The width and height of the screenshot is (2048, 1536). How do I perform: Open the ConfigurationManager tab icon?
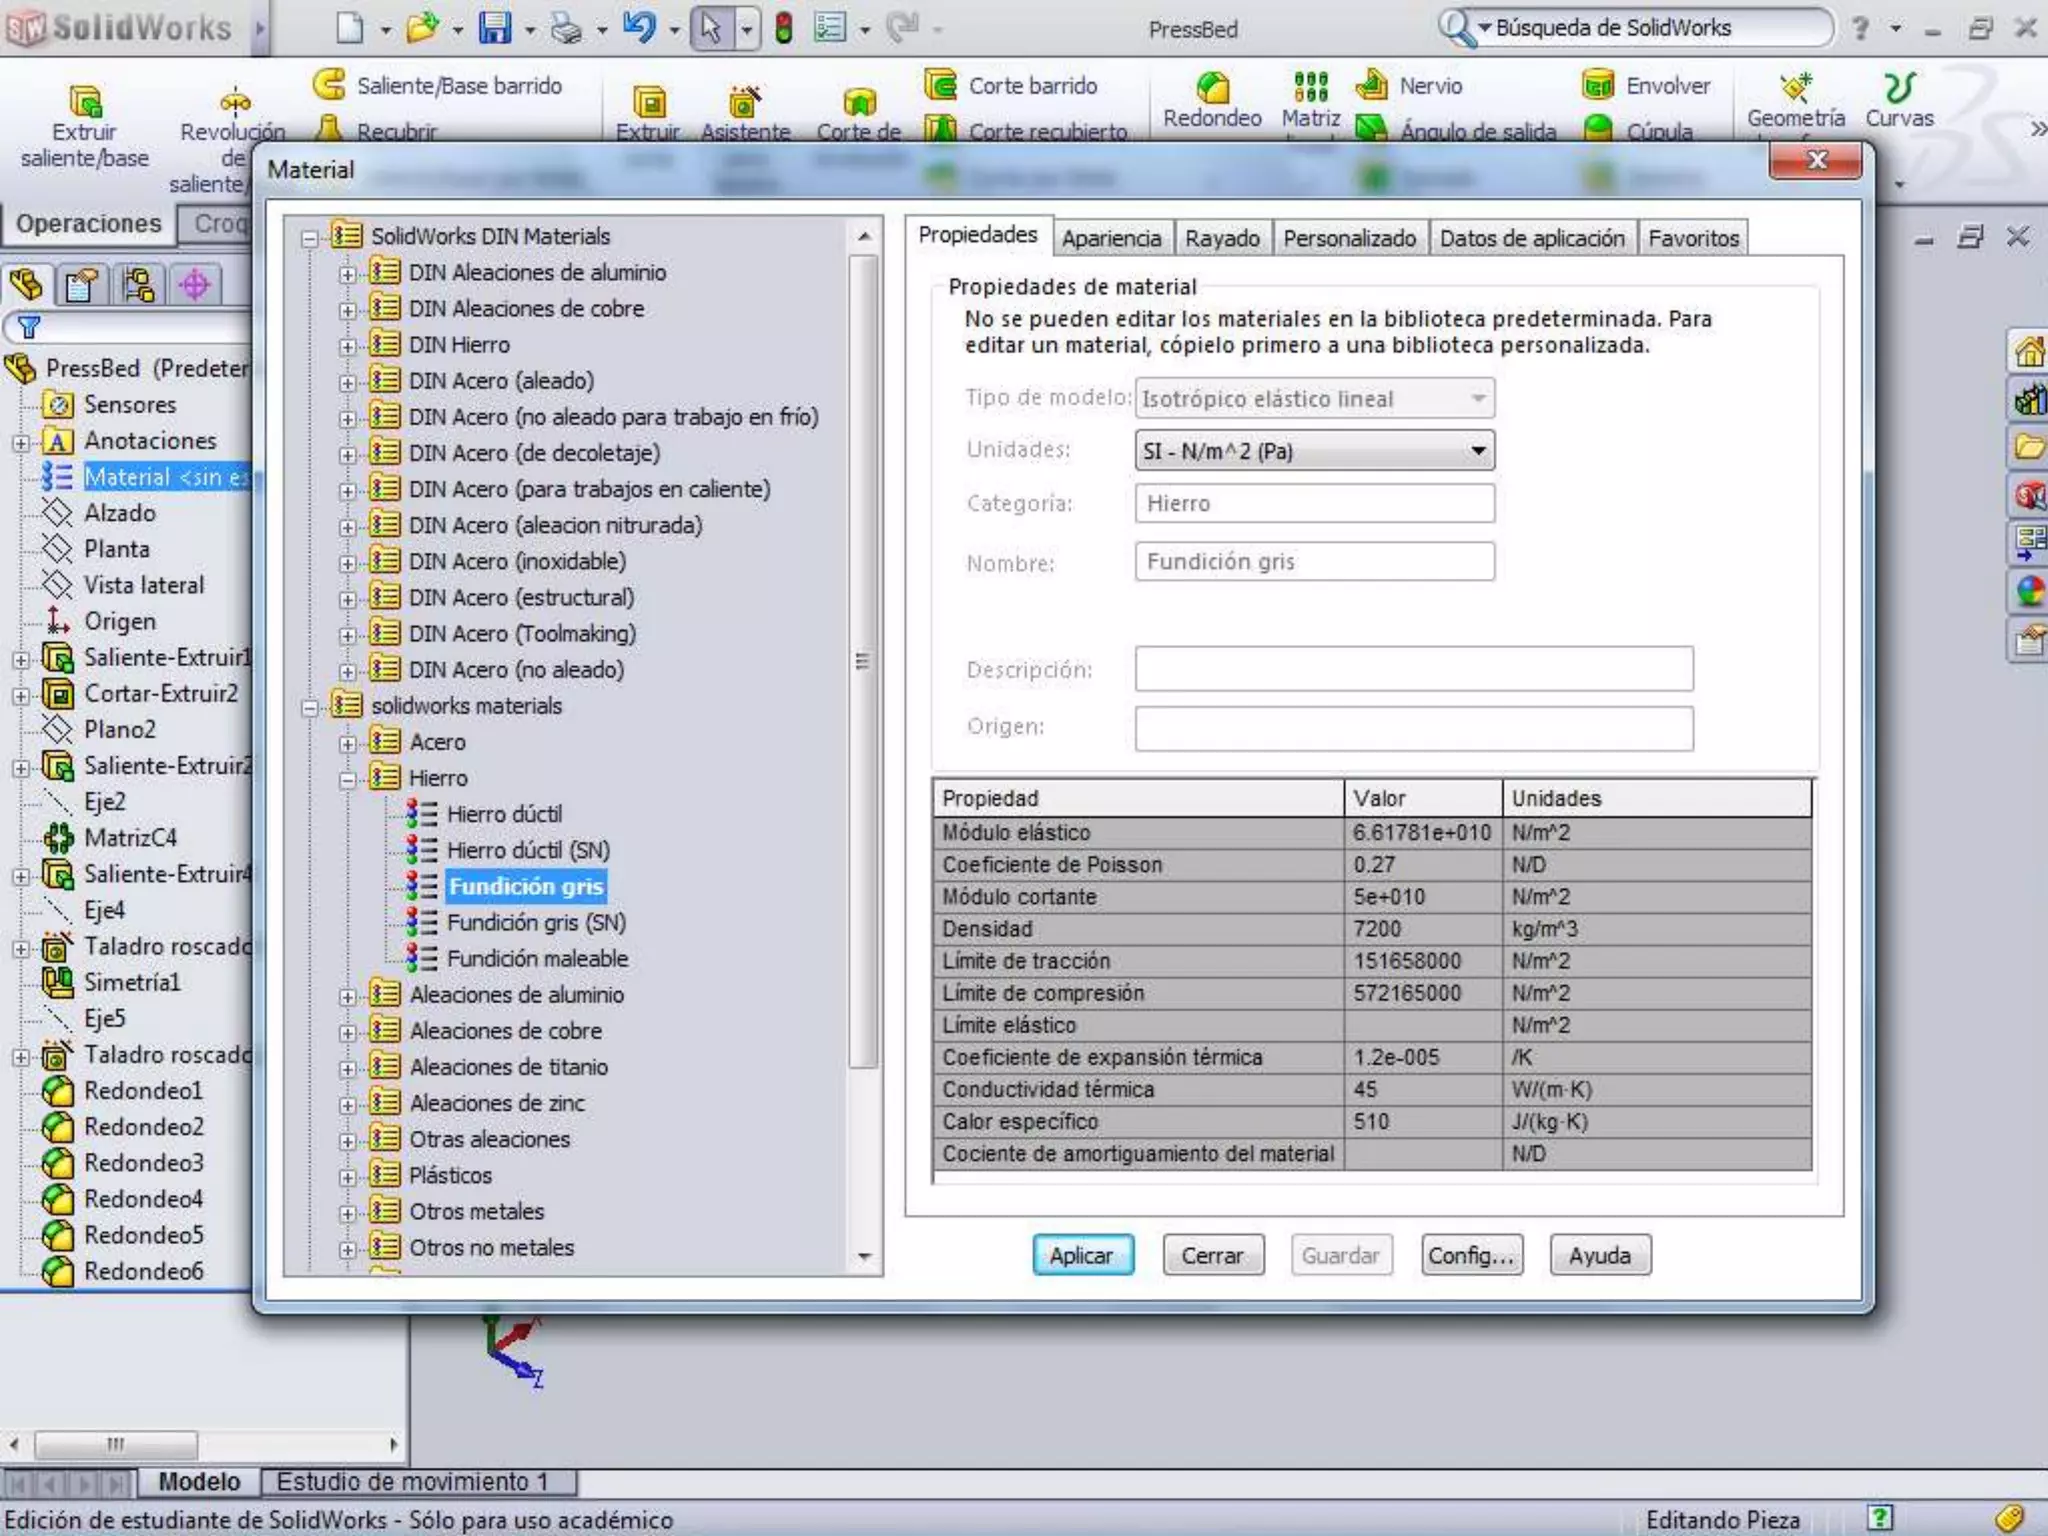pyautogui.click(x=138, y=285)
